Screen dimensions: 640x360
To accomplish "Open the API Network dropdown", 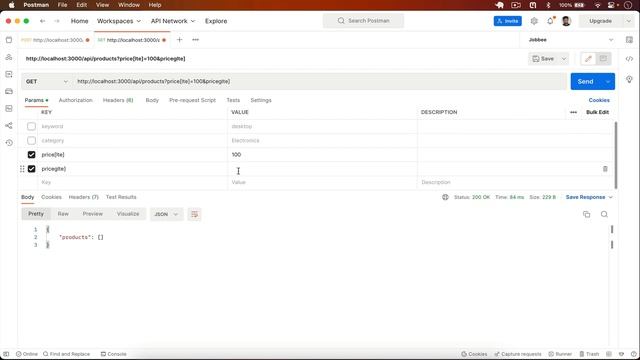I will click(173, 21).
